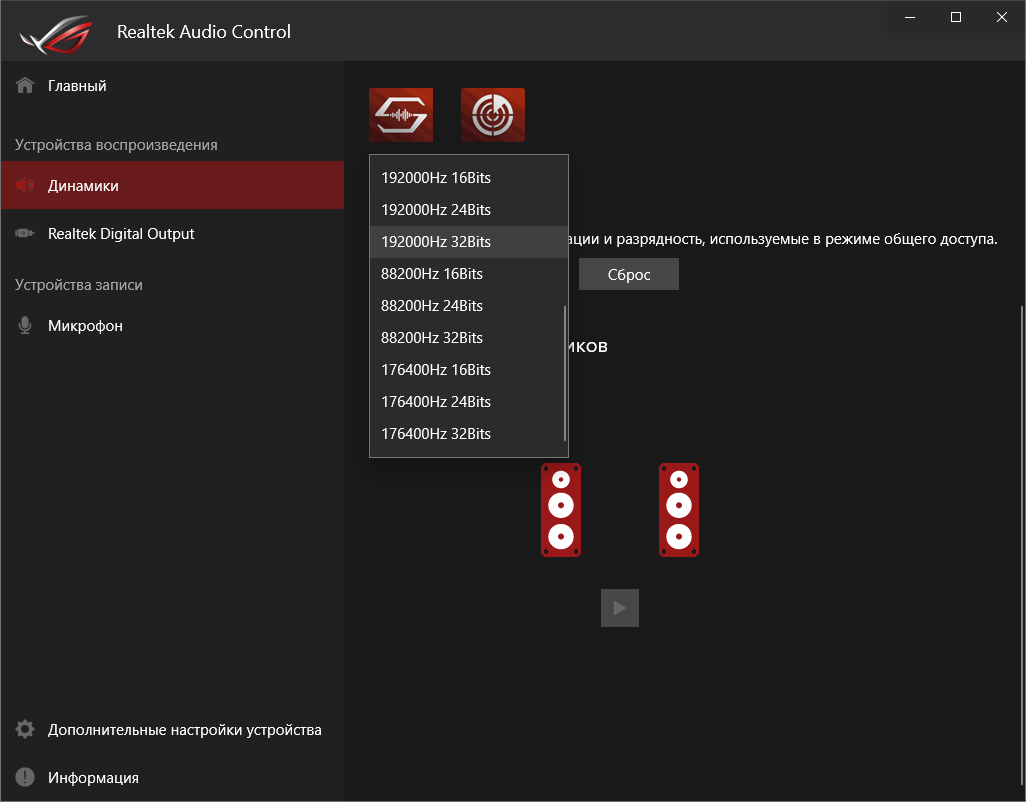Choose 176400Hz 24Bits format
Image resolution: width=1026 pixels, height=802 pixels.
click(469, 402)
